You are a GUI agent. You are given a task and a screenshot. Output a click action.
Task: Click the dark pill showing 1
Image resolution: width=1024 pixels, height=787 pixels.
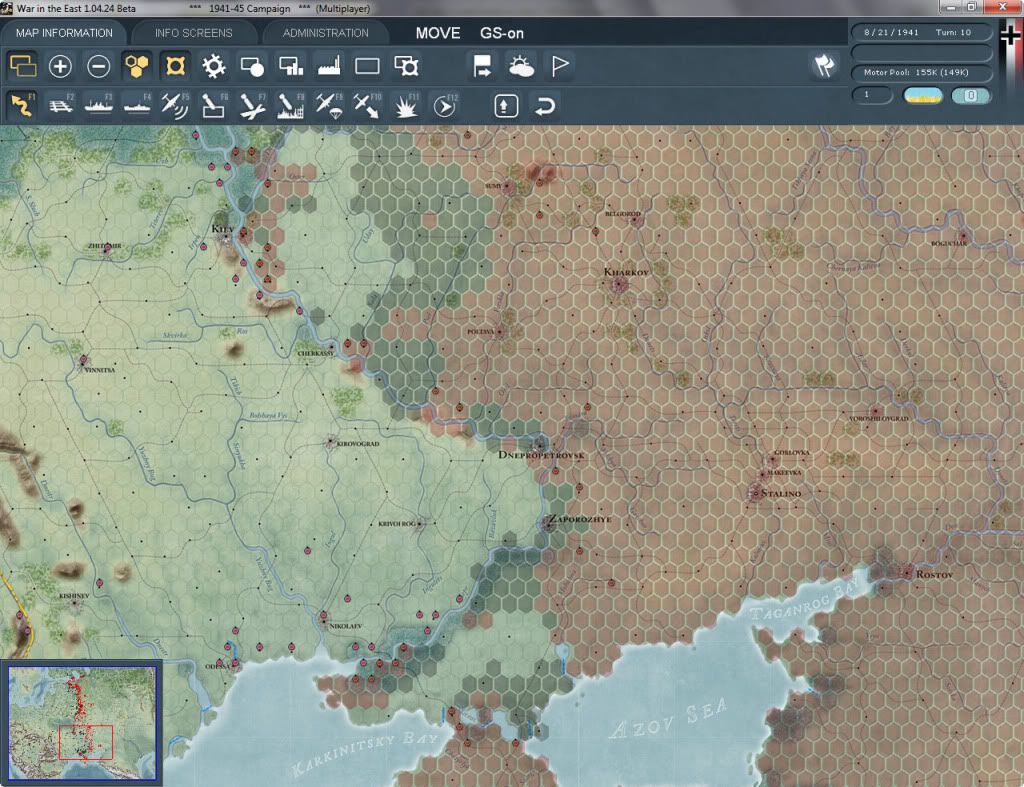pyautogui.click(x=872, y=95)
